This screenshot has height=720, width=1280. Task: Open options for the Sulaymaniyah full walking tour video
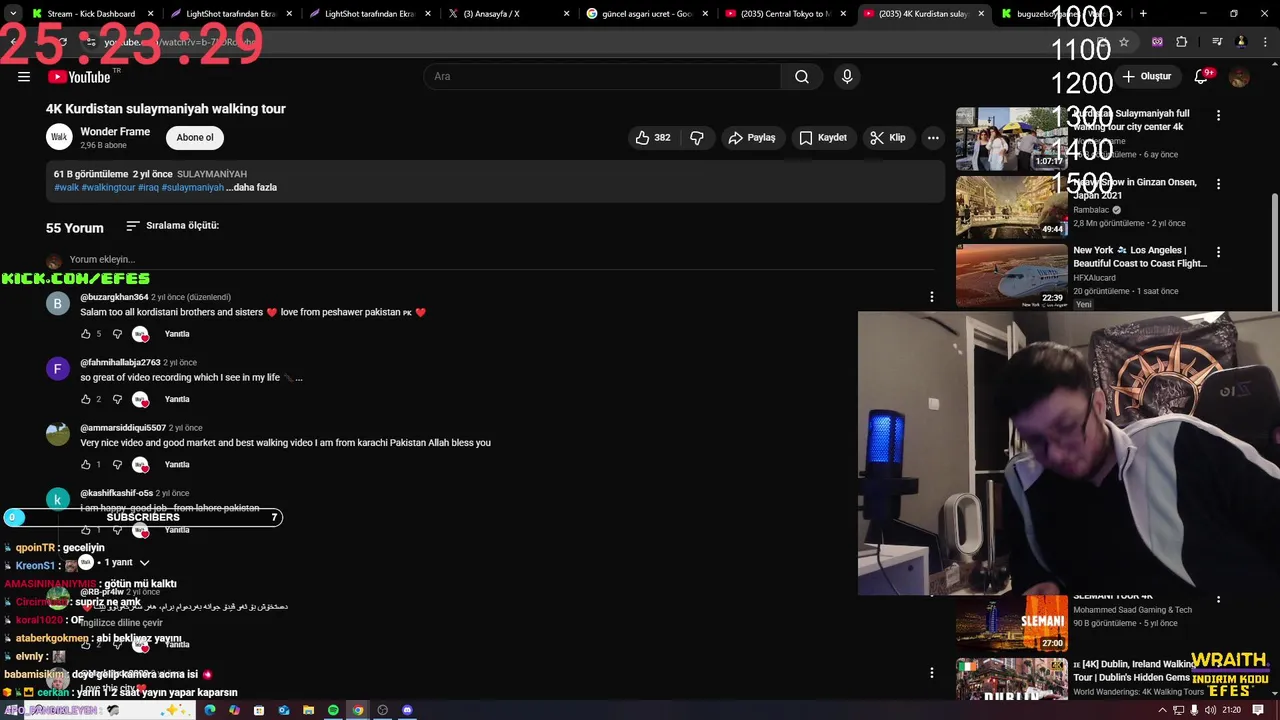pos(1218,116)
